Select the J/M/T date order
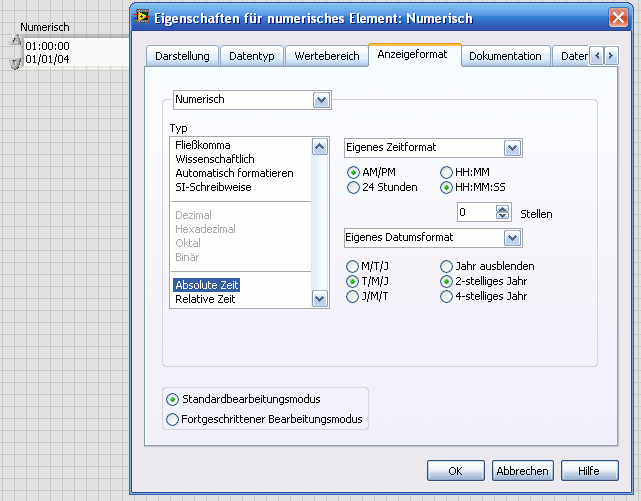The height and width of the screenshot is (501, 641). pos(352,296)
